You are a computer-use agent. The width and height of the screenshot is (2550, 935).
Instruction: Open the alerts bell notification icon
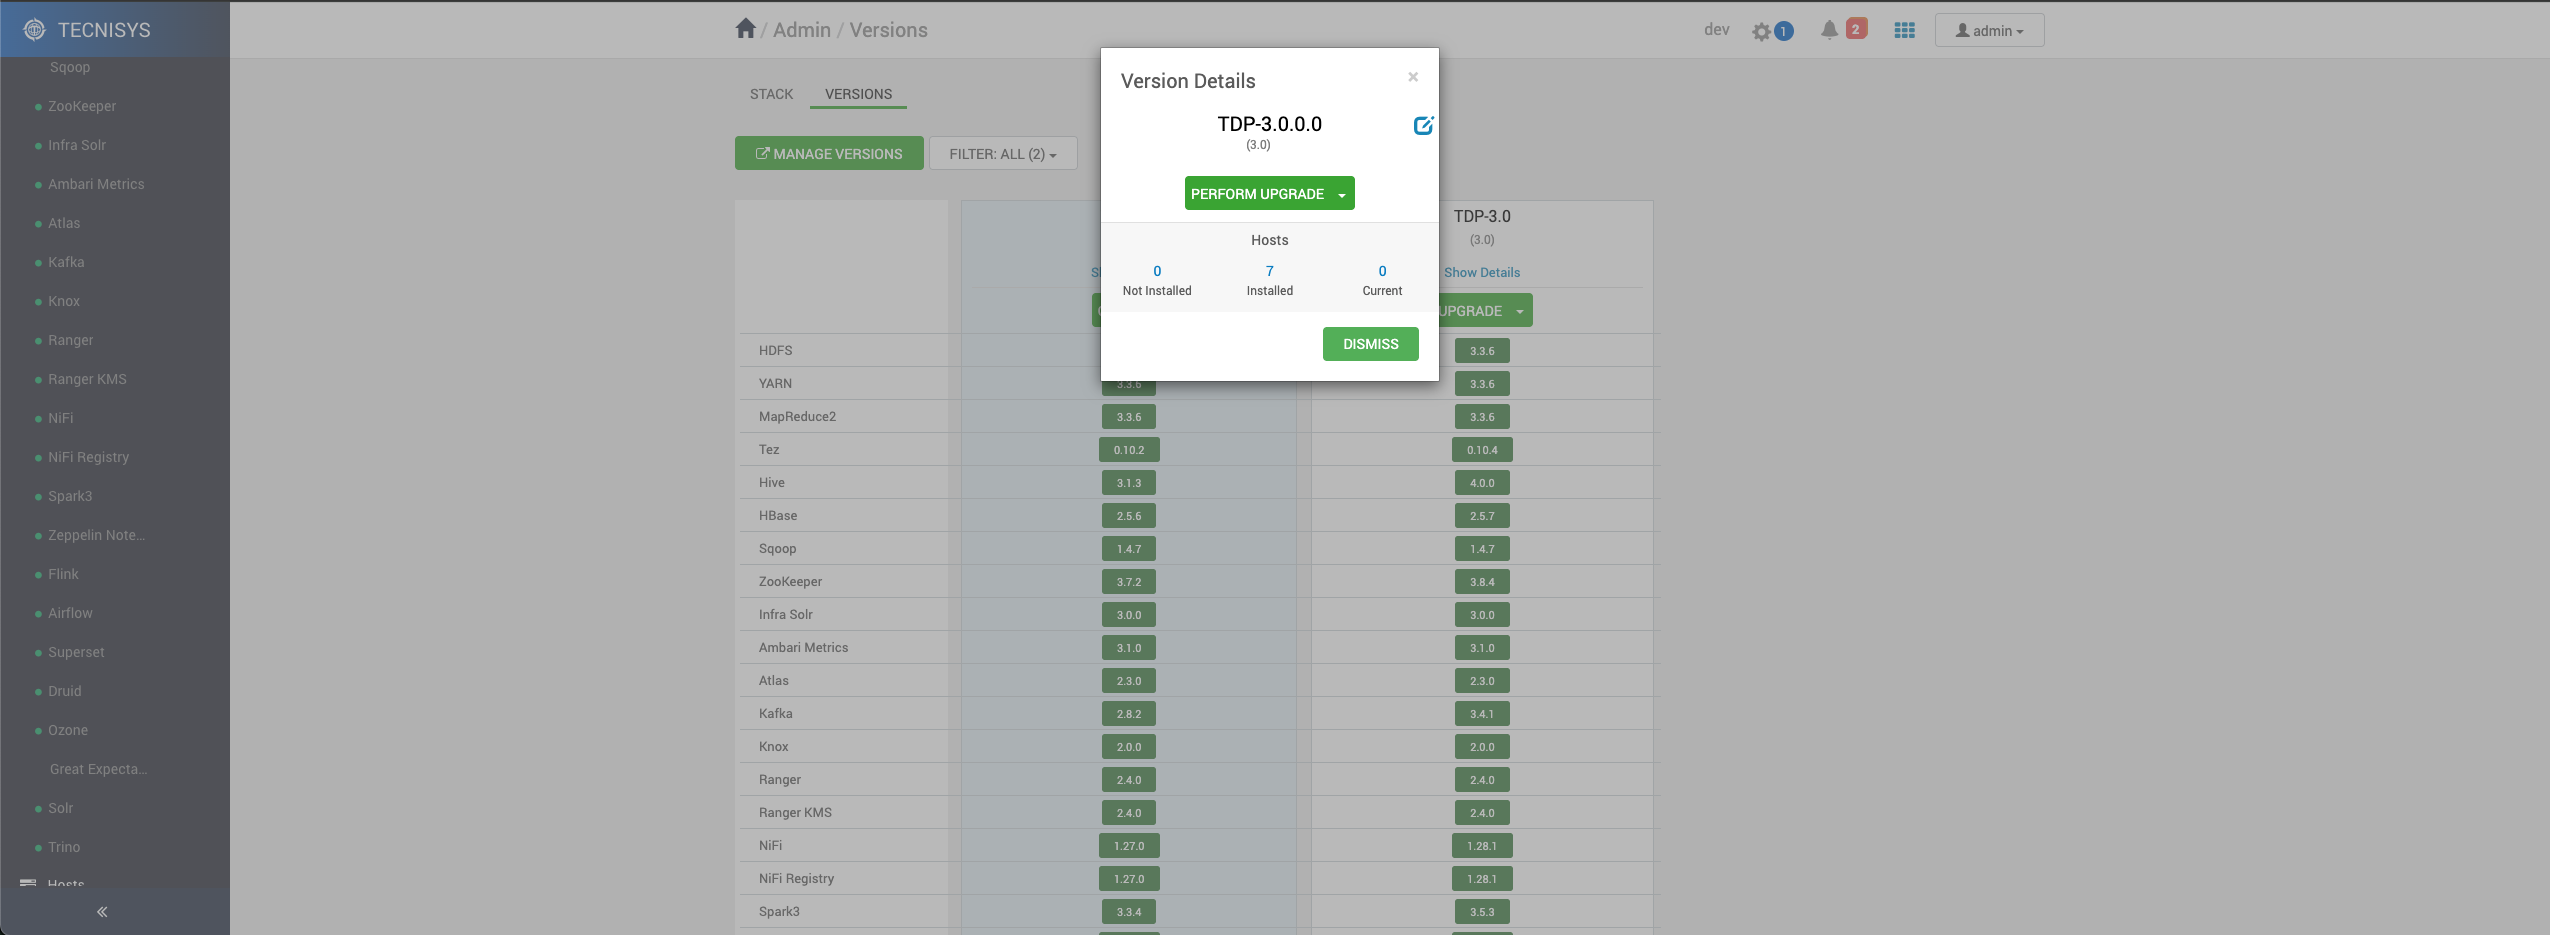coord(1829,30)
